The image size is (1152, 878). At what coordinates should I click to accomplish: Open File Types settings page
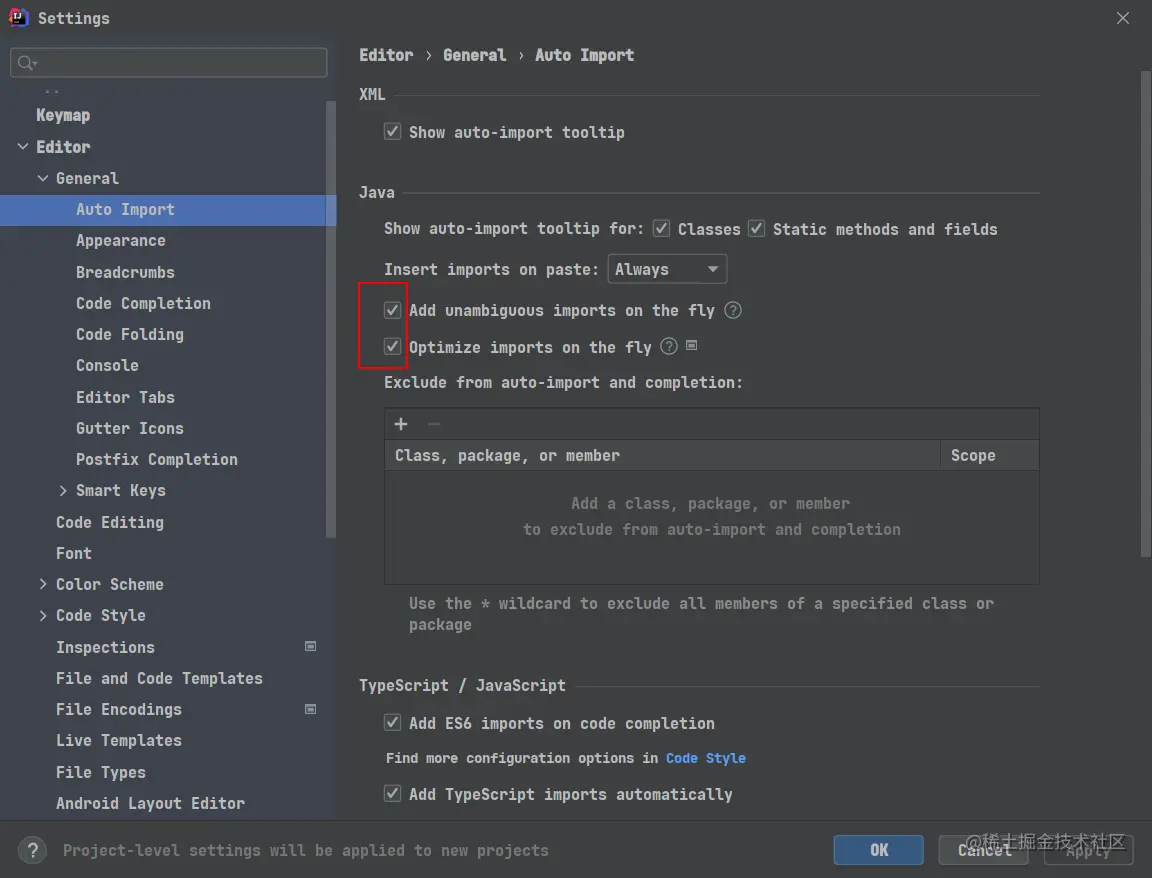pyautogui.click(x=101, y=772)
